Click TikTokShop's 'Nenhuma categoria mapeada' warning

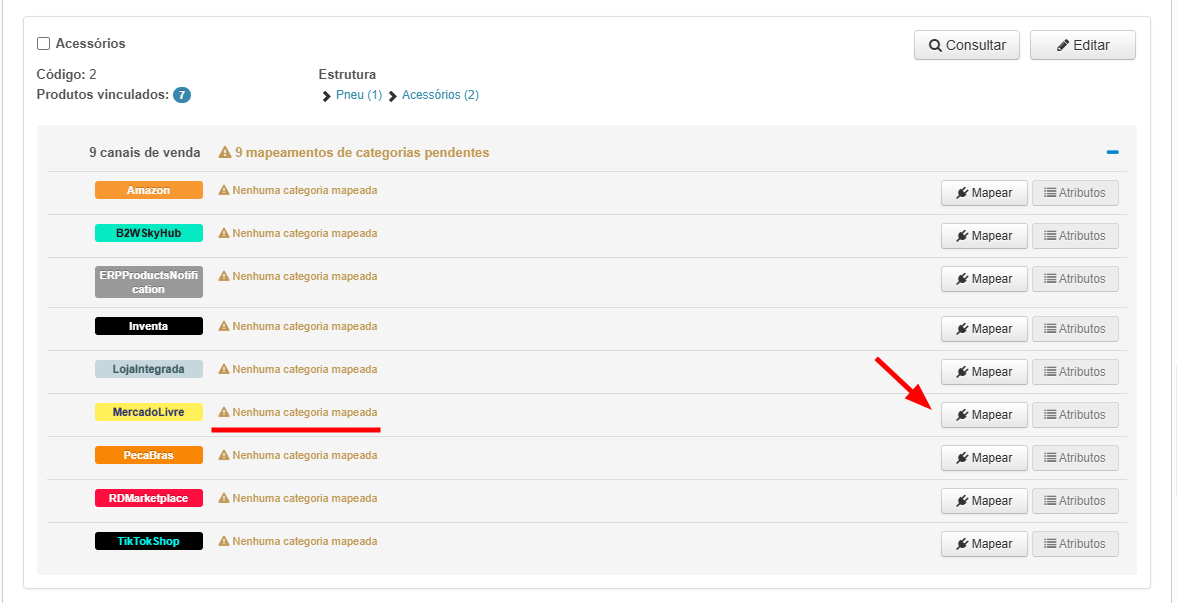pos(298,541)
